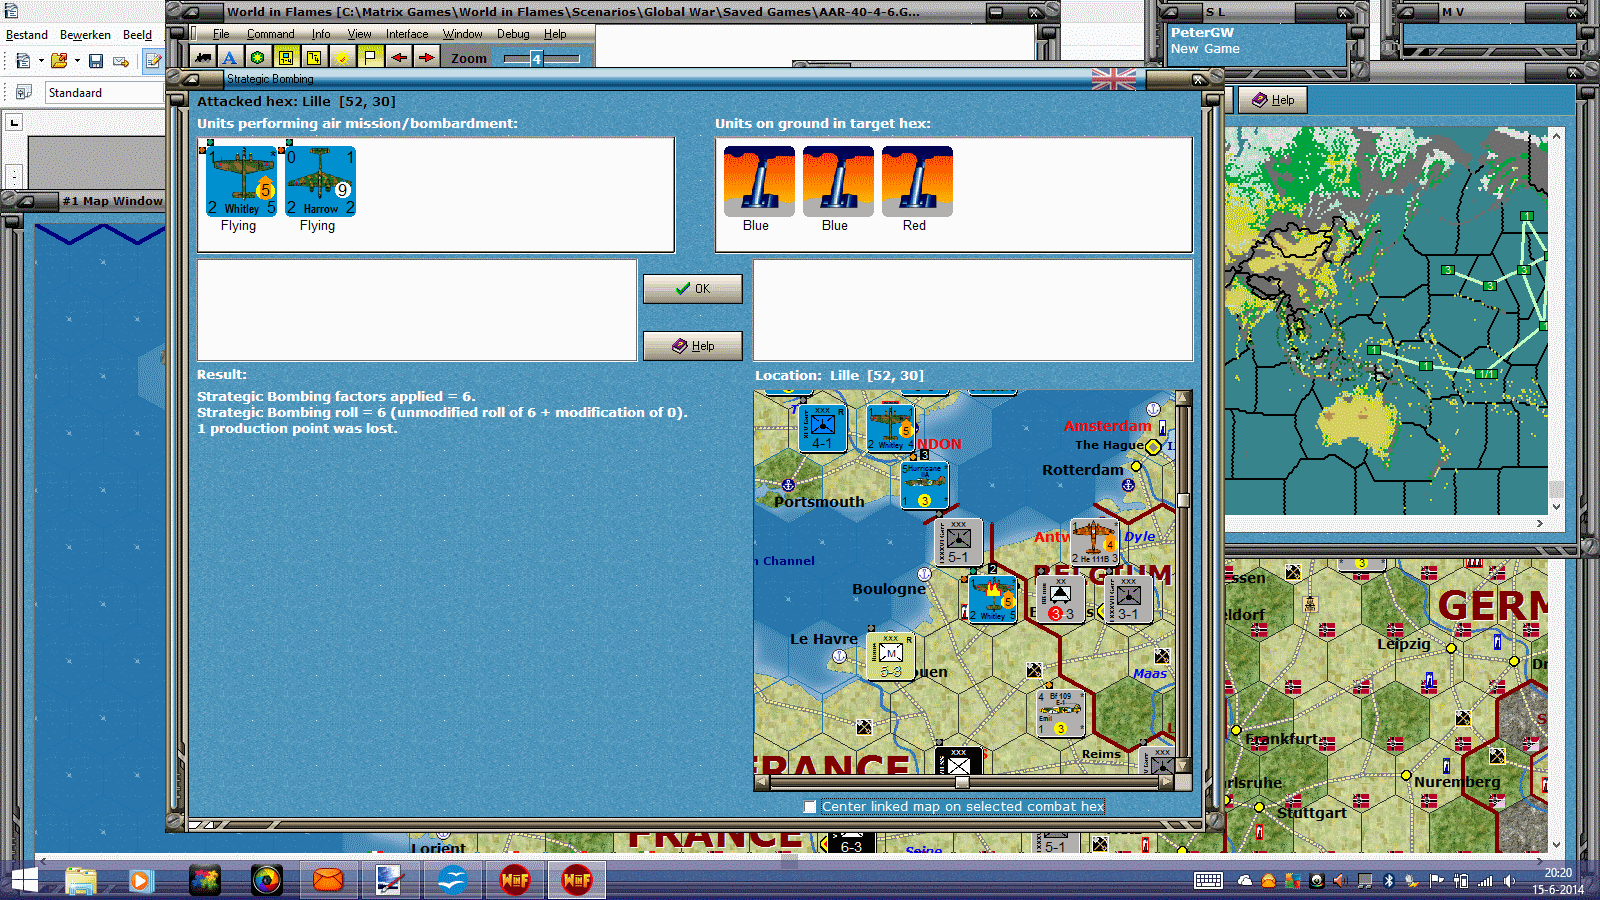This screenshot has width=1600, height=900.
Task: Click the OK button
Action: point(693,289)
